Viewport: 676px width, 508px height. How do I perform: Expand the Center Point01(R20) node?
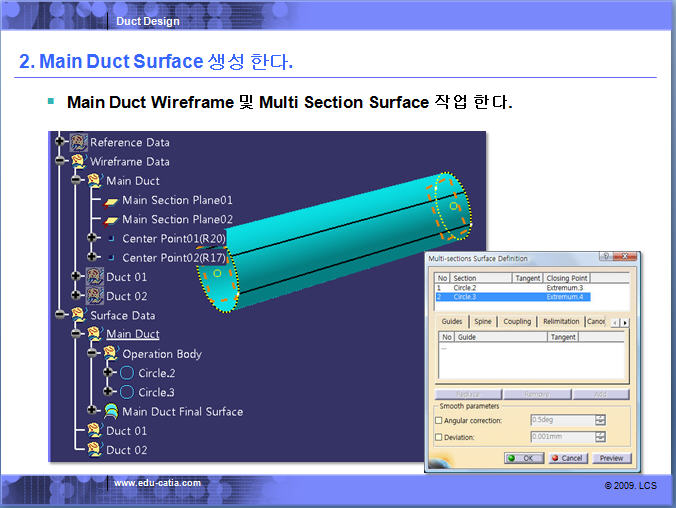[x=93, y=238]
